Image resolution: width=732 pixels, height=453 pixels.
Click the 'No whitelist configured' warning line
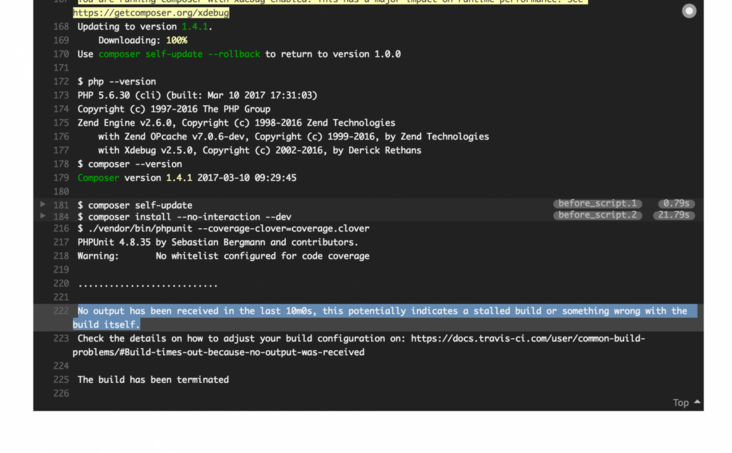223,256
